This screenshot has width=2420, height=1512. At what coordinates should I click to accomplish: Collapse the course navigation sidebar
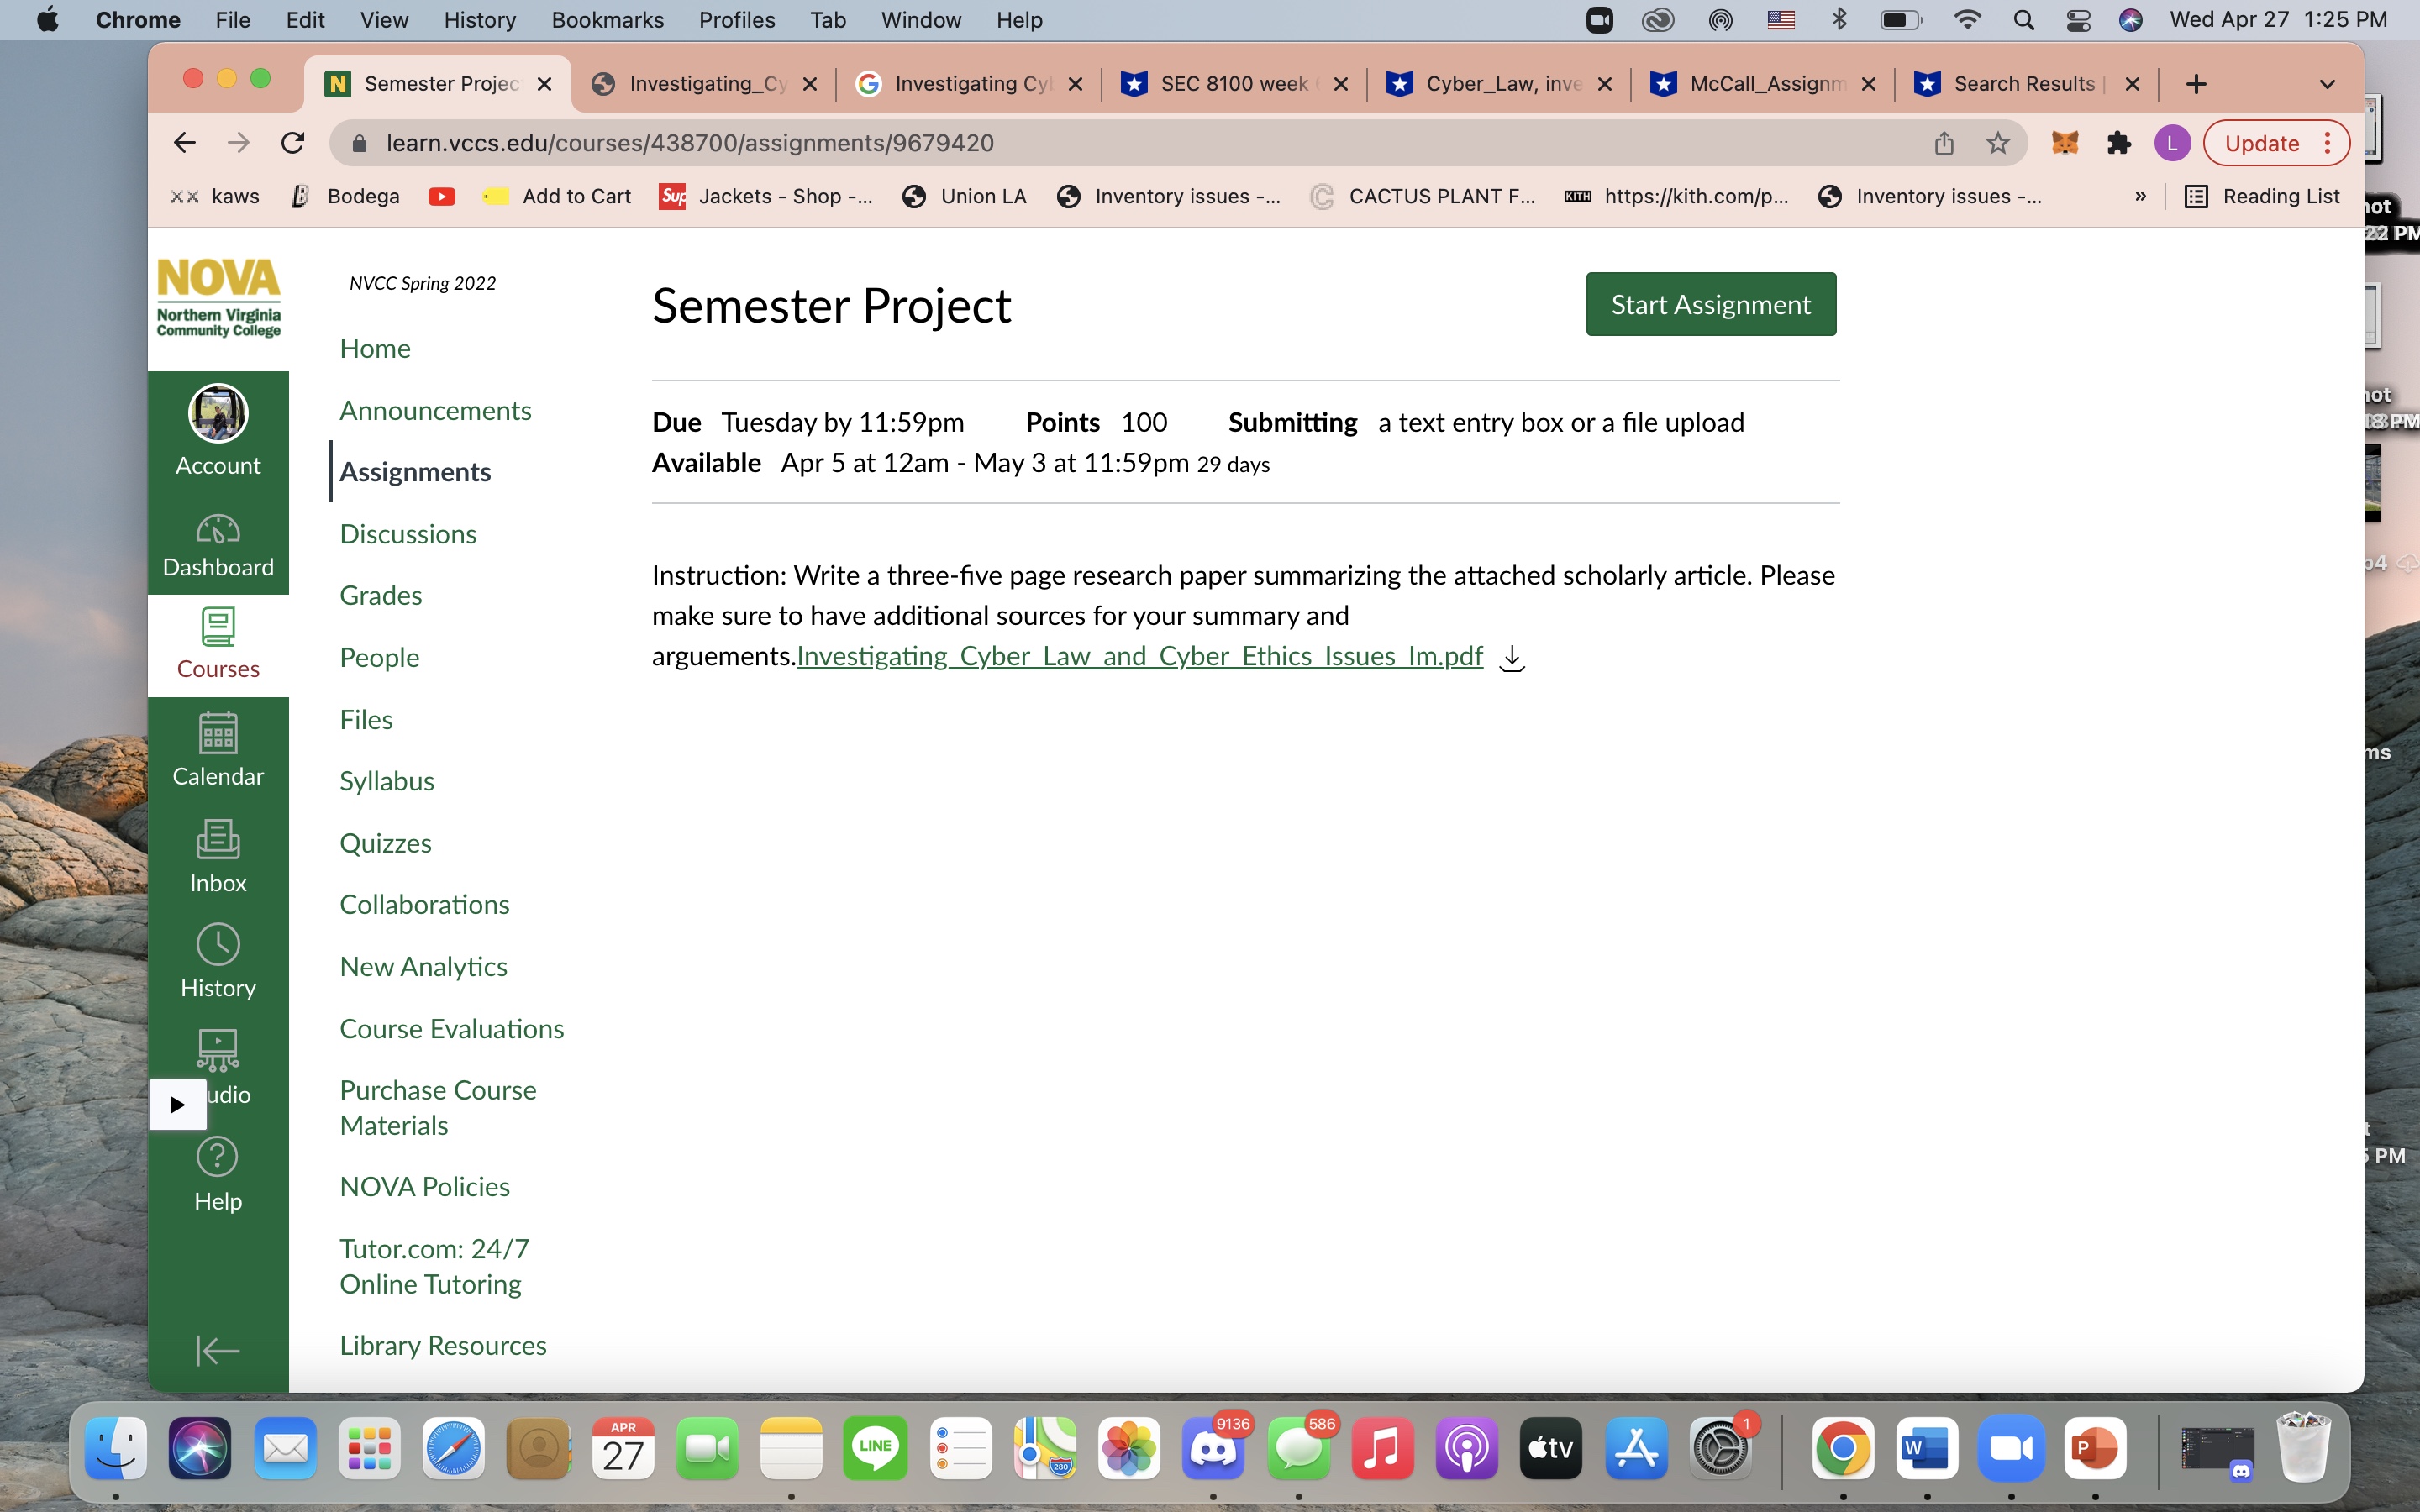(x=217, y=1350)
